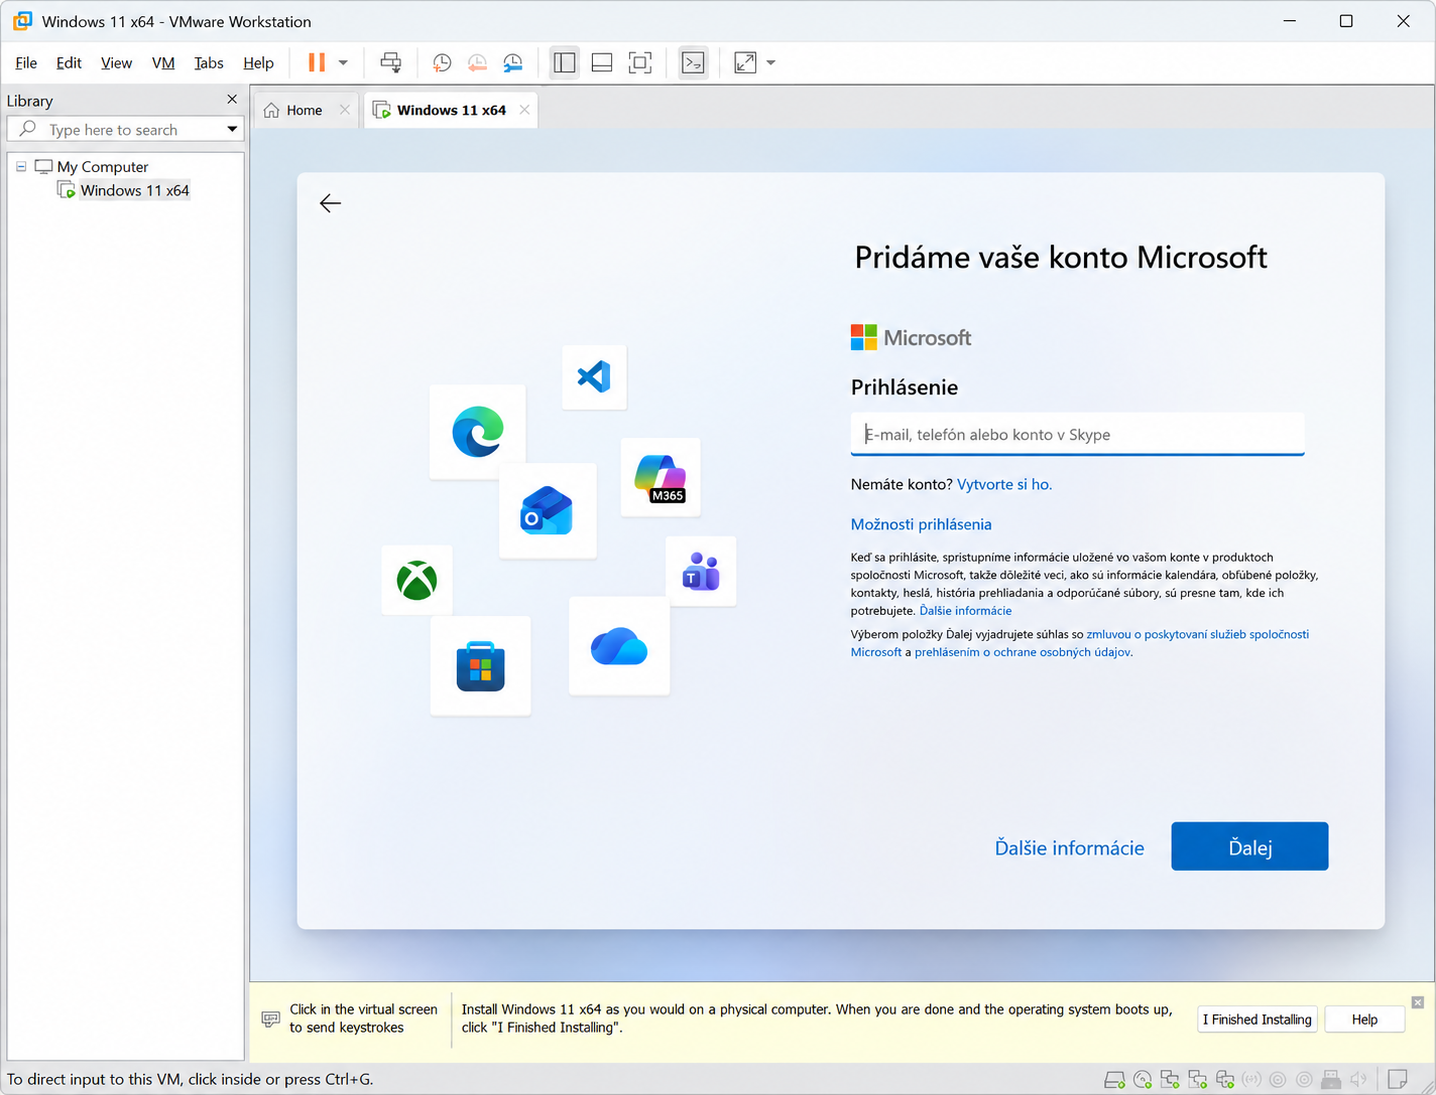Click the 'I Finished Installing' button
Screen dimensions: 1436x1095
1257,1019
